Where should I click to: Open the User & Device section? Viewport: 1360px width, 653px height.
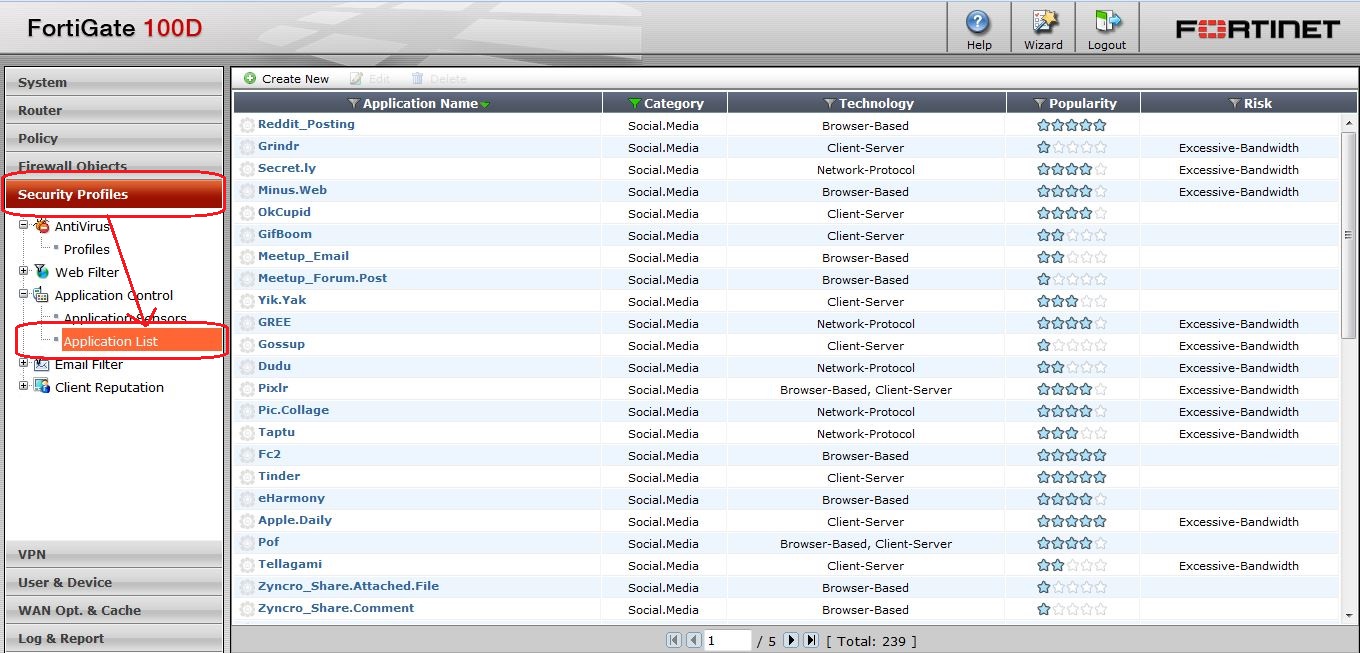click(114, 582)
